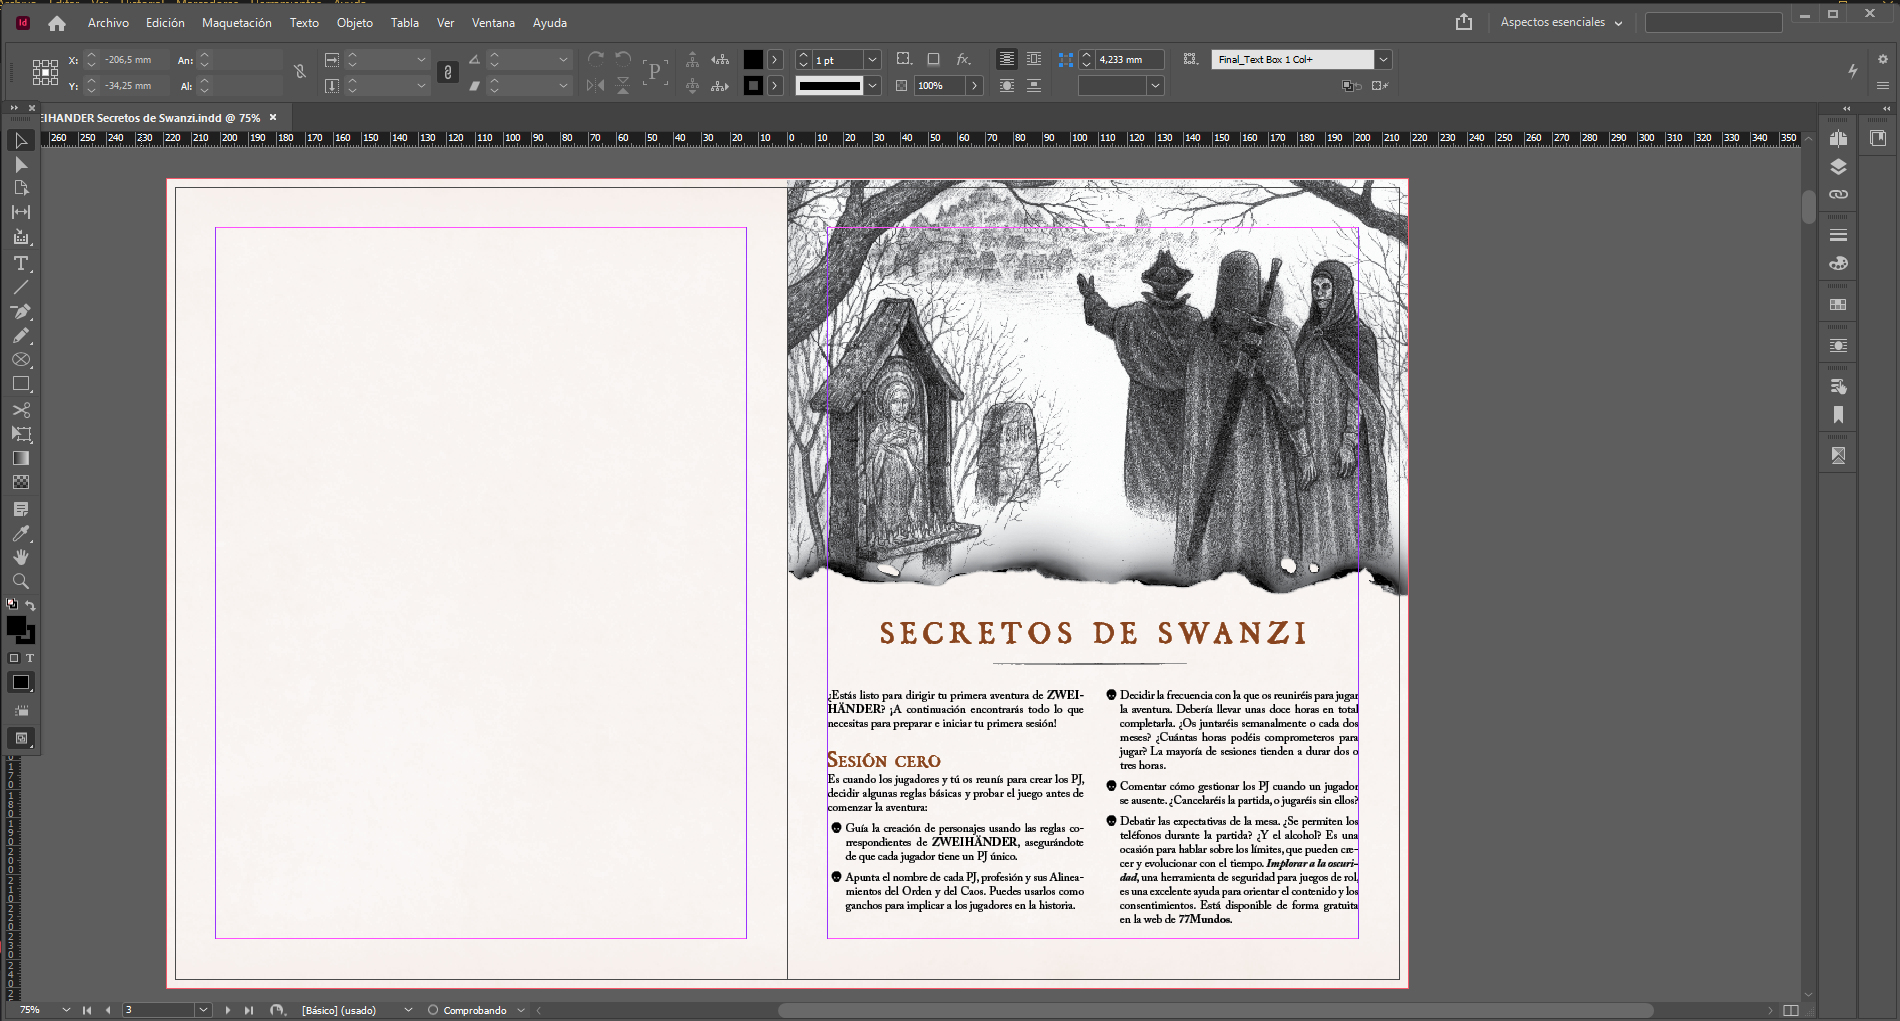The height and width of the screenshot is (1021, 1900).
Task: Click the Comprobando preflight status
Action: coord(474,1010)
